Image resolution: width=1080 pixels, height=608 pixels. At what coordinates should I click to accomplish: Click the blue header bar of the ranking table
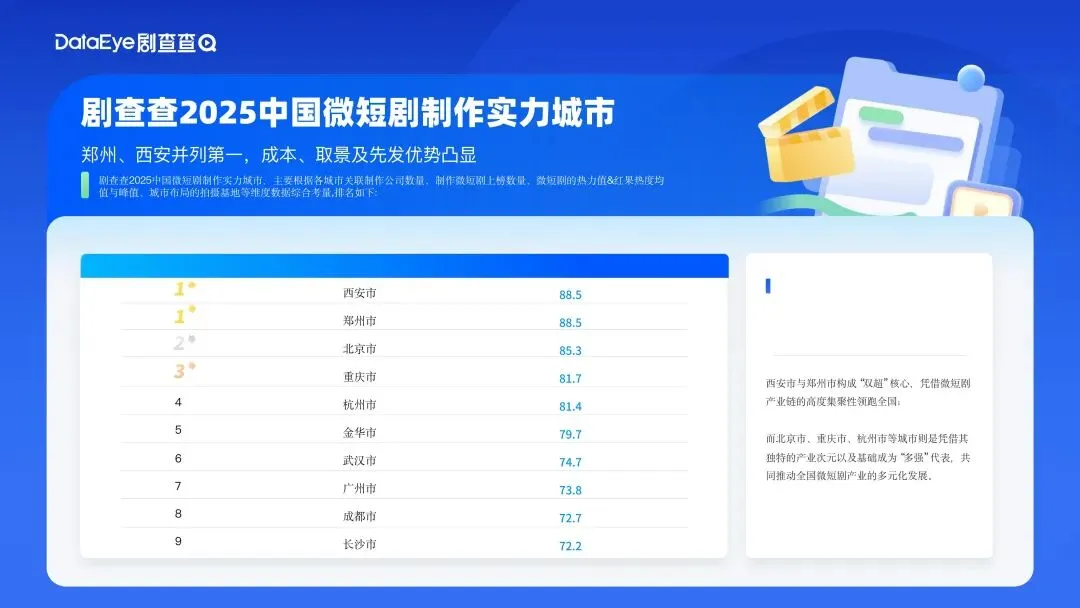click(x=404, y=266)
